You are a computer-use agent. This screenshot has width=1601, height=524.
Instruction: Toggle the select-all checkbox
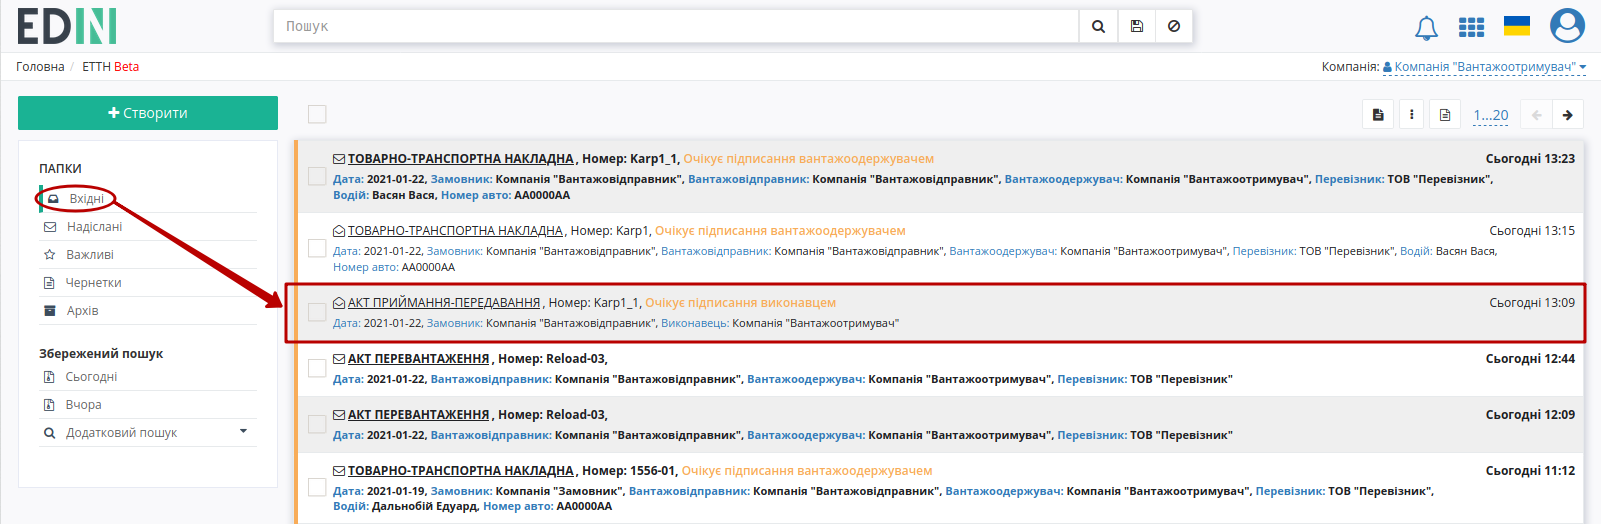click(x=317, y=114)
